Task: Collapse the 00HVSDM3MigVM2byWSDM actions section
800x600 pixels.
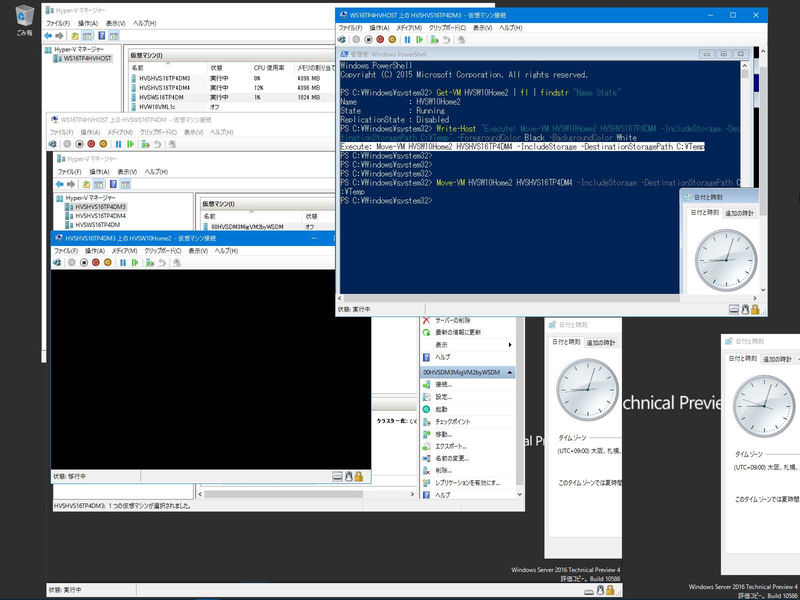Action: tap(510, 372)
